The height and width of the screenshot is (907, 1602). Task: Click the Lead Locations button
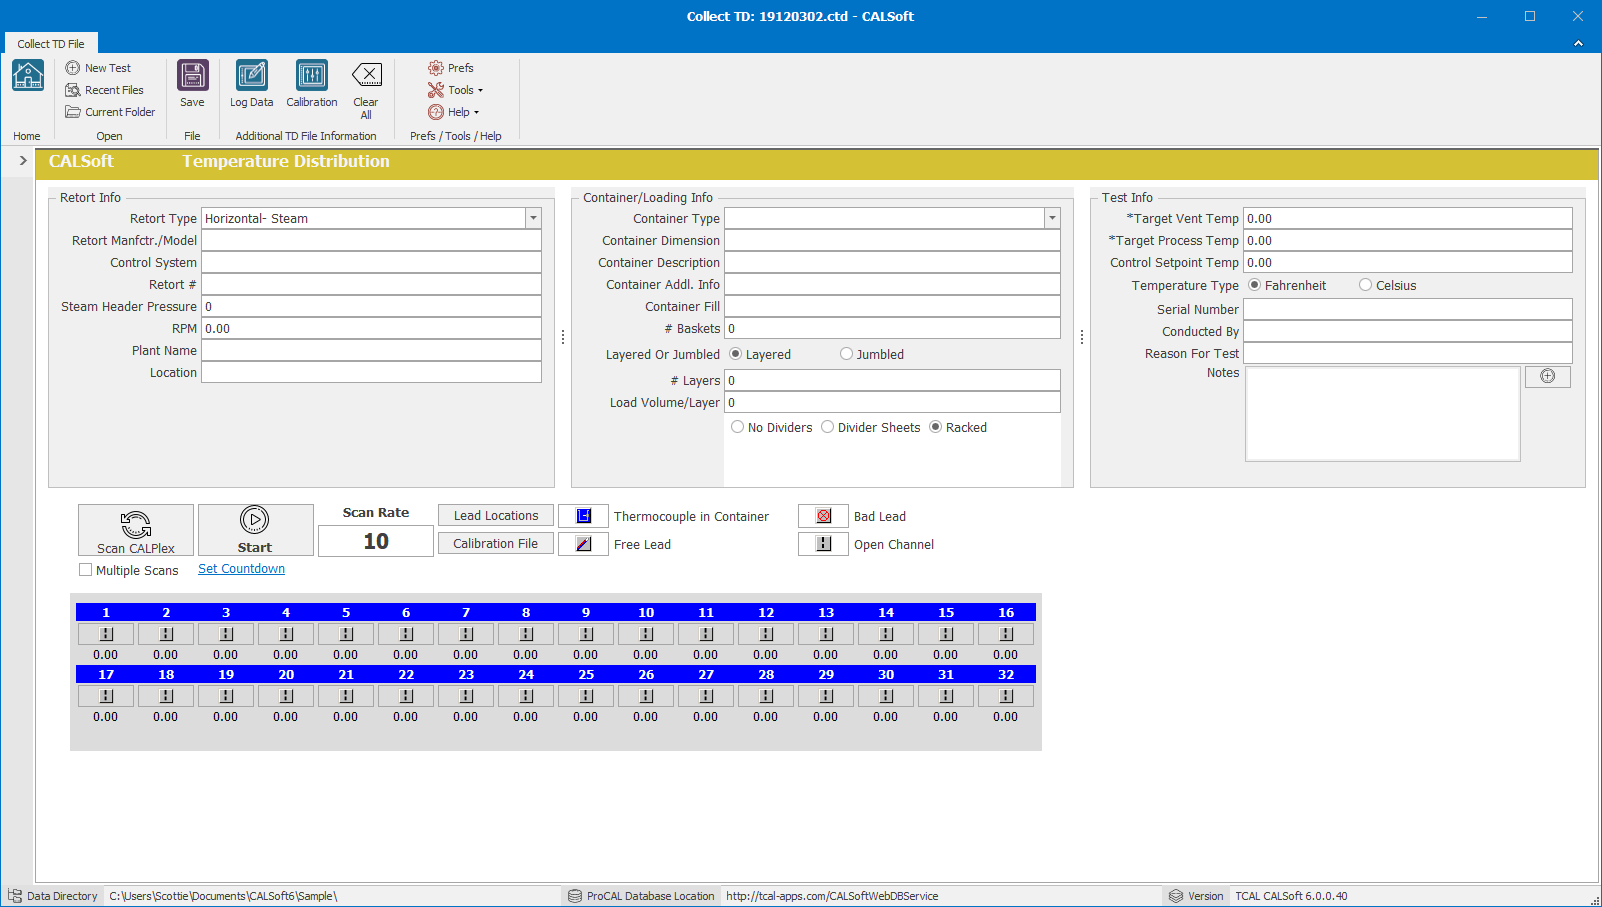(x=496, y=516)
